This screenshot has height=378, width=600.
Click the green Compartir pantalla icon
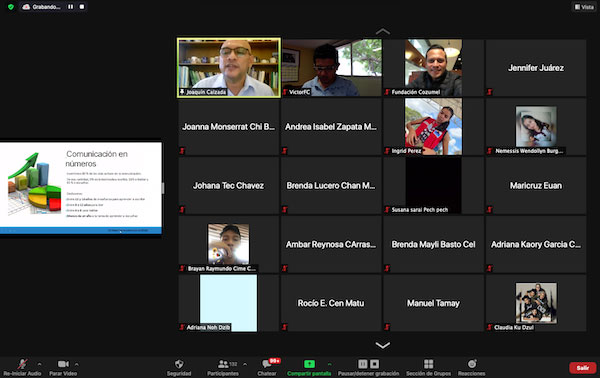coord(309,364)
